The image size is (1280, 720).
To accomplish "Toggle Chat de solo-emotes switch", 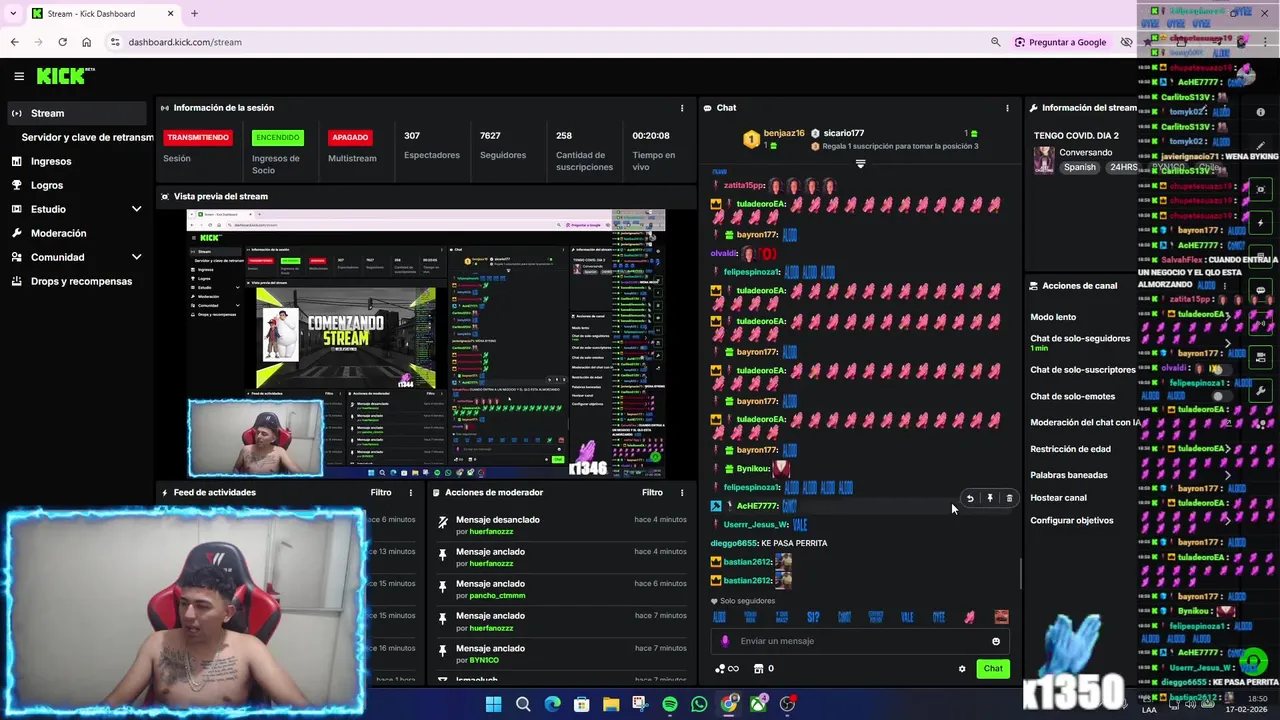I will tap(1220, 397).
